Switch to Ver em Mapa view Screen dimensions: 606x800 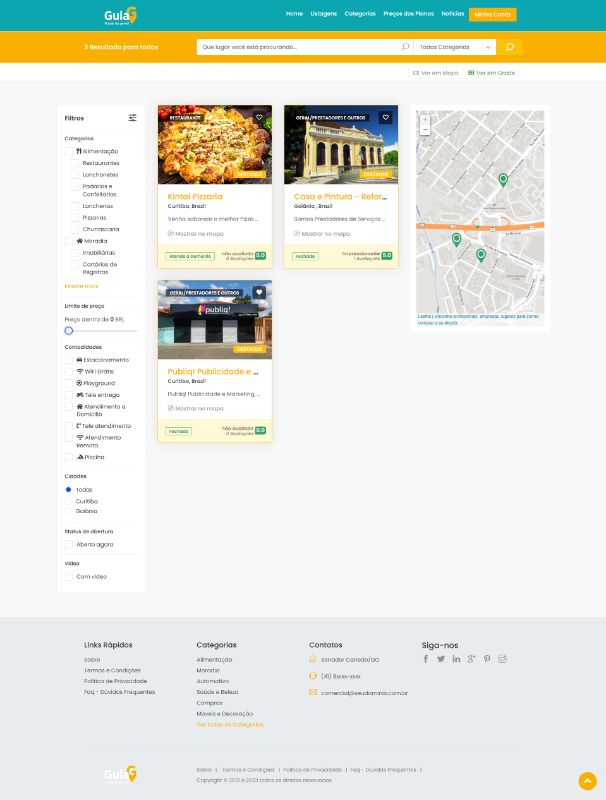435,73
